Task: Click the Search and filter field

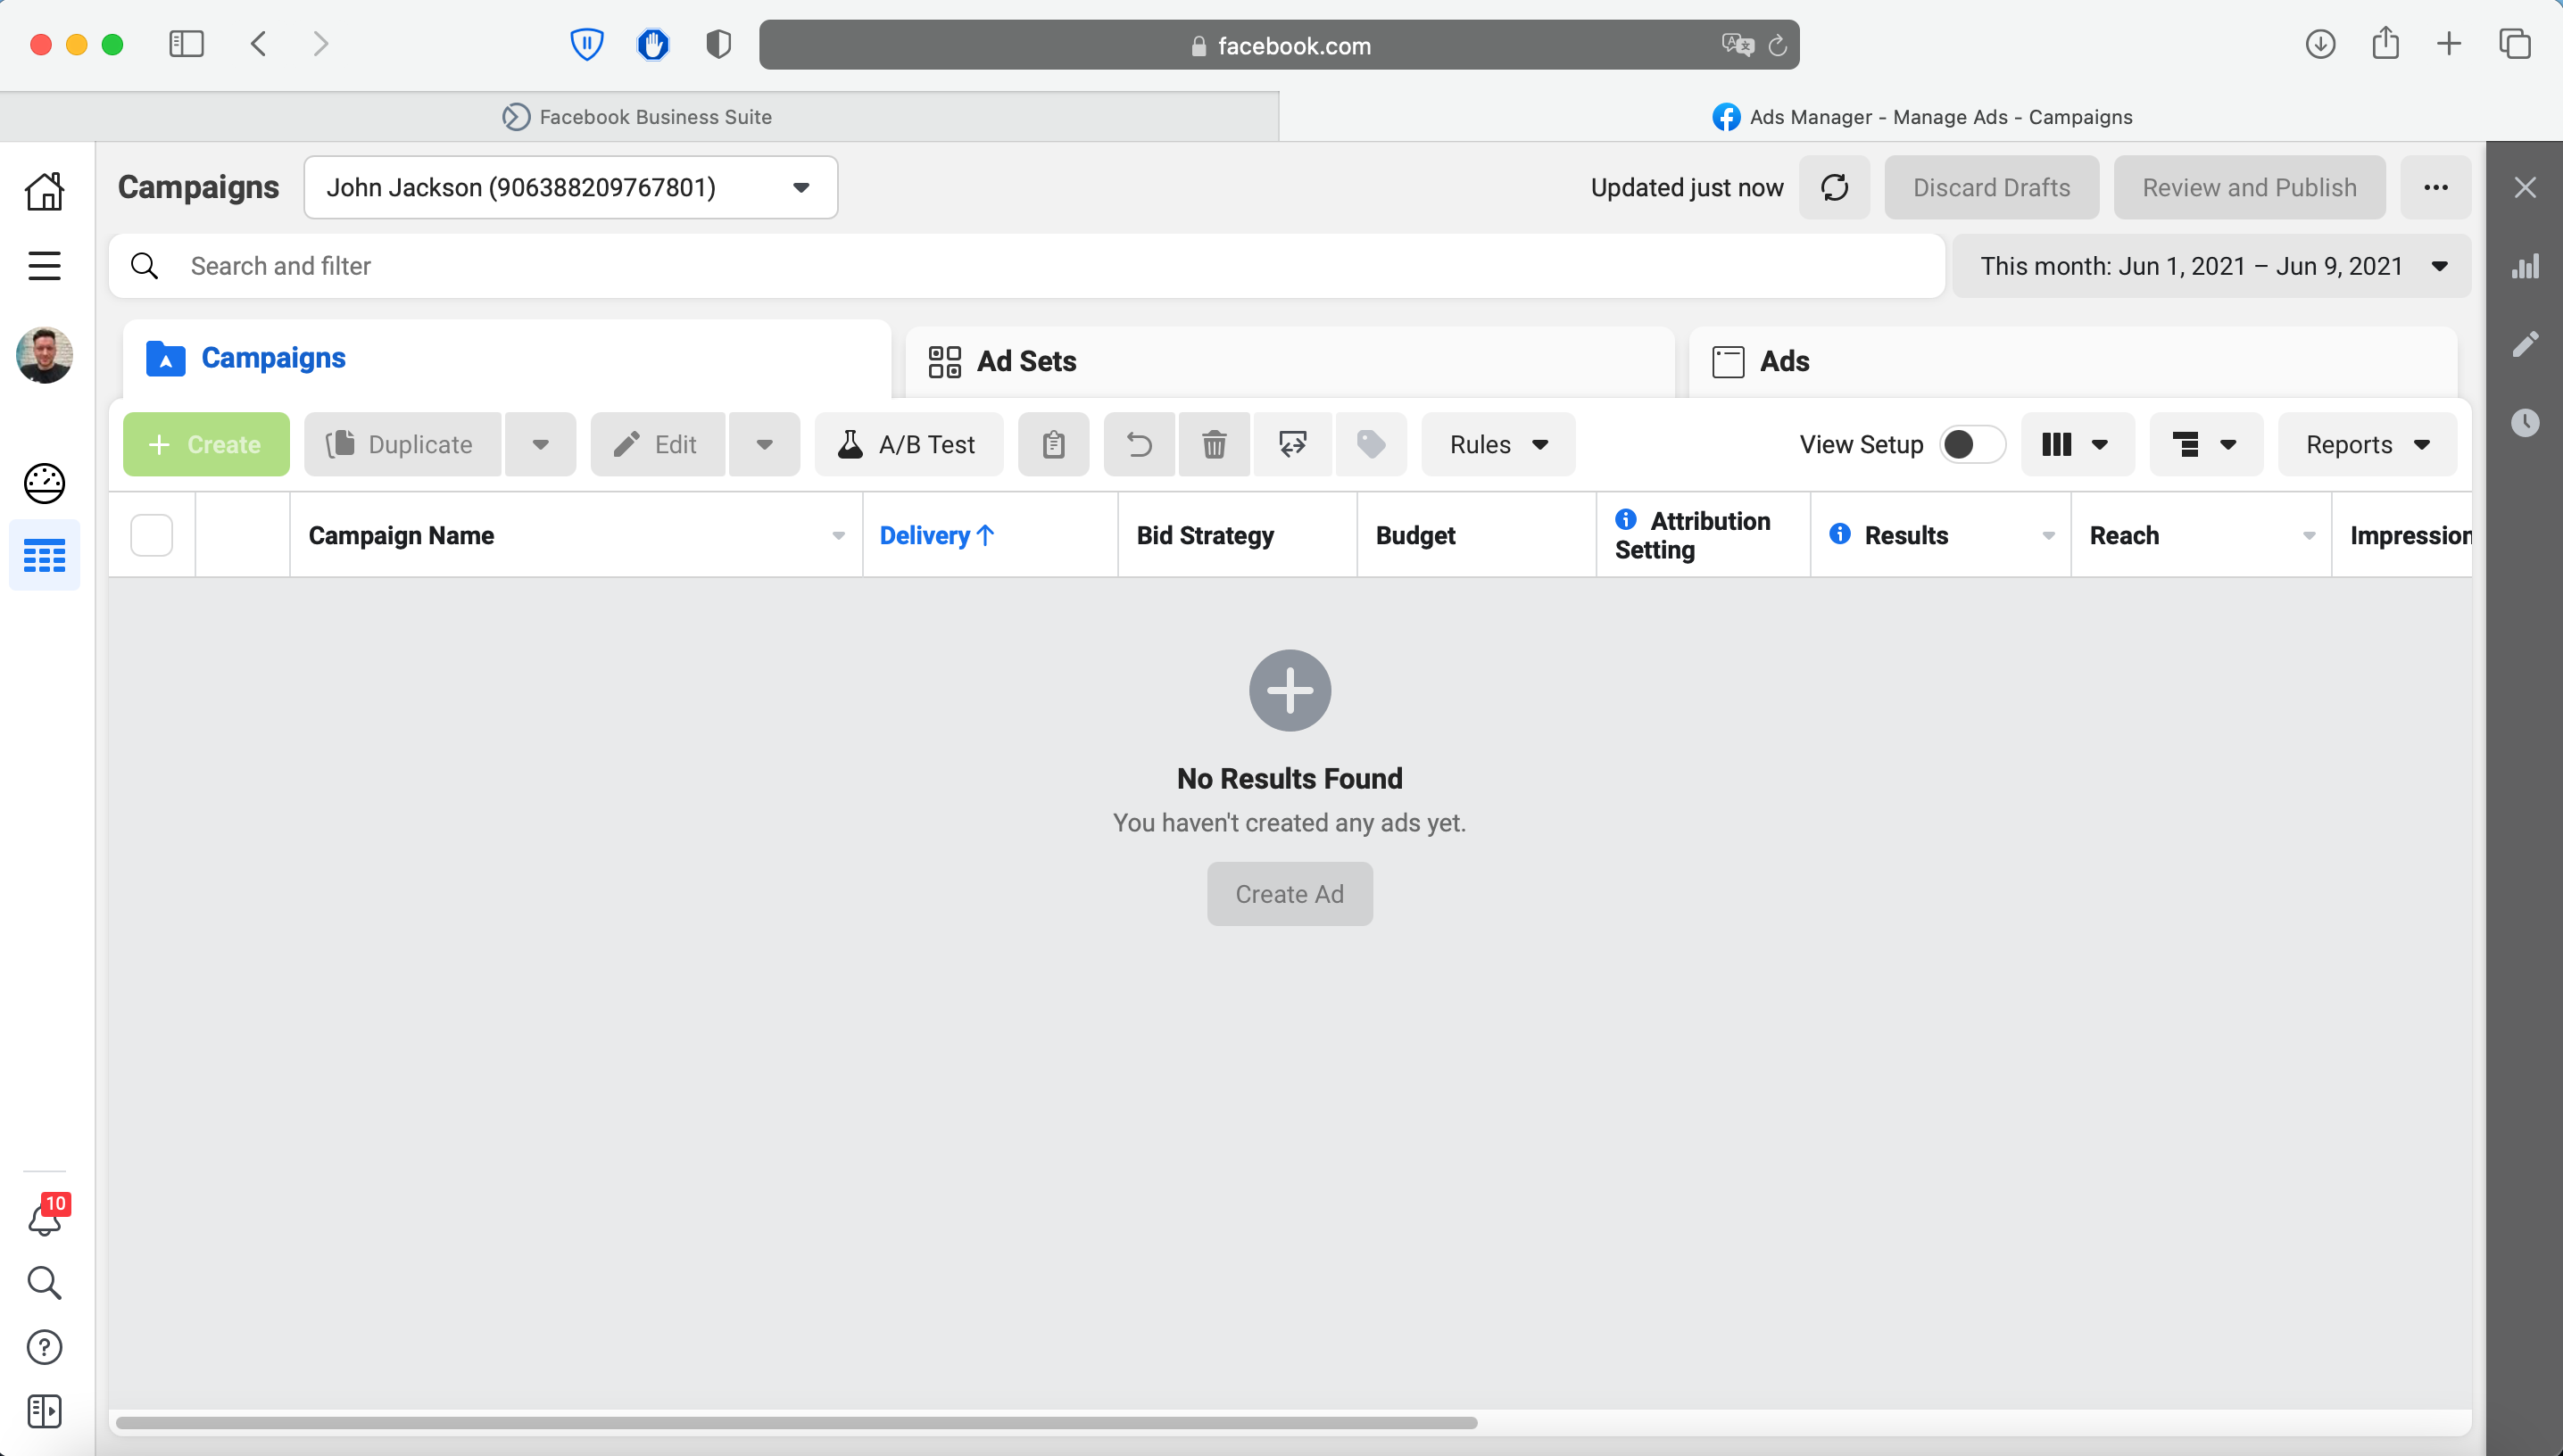Action: pos(1027,266)
